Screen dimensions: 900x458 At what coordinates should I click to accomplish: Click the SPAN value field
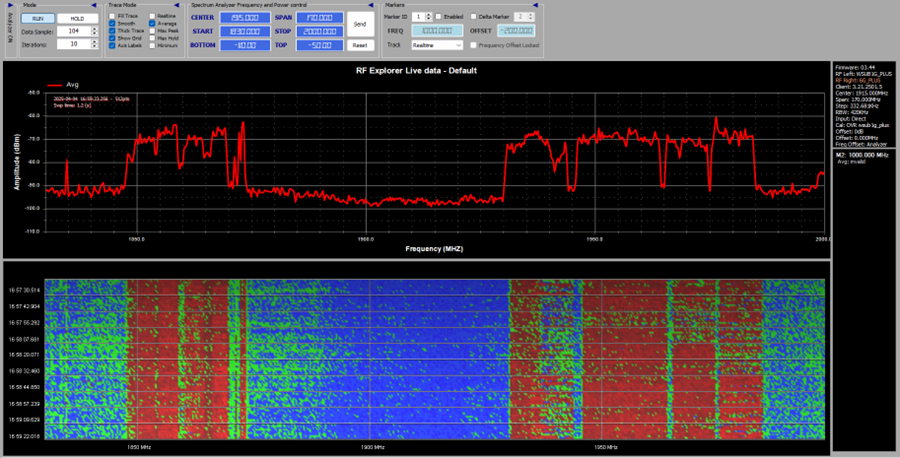pos(319,18)
